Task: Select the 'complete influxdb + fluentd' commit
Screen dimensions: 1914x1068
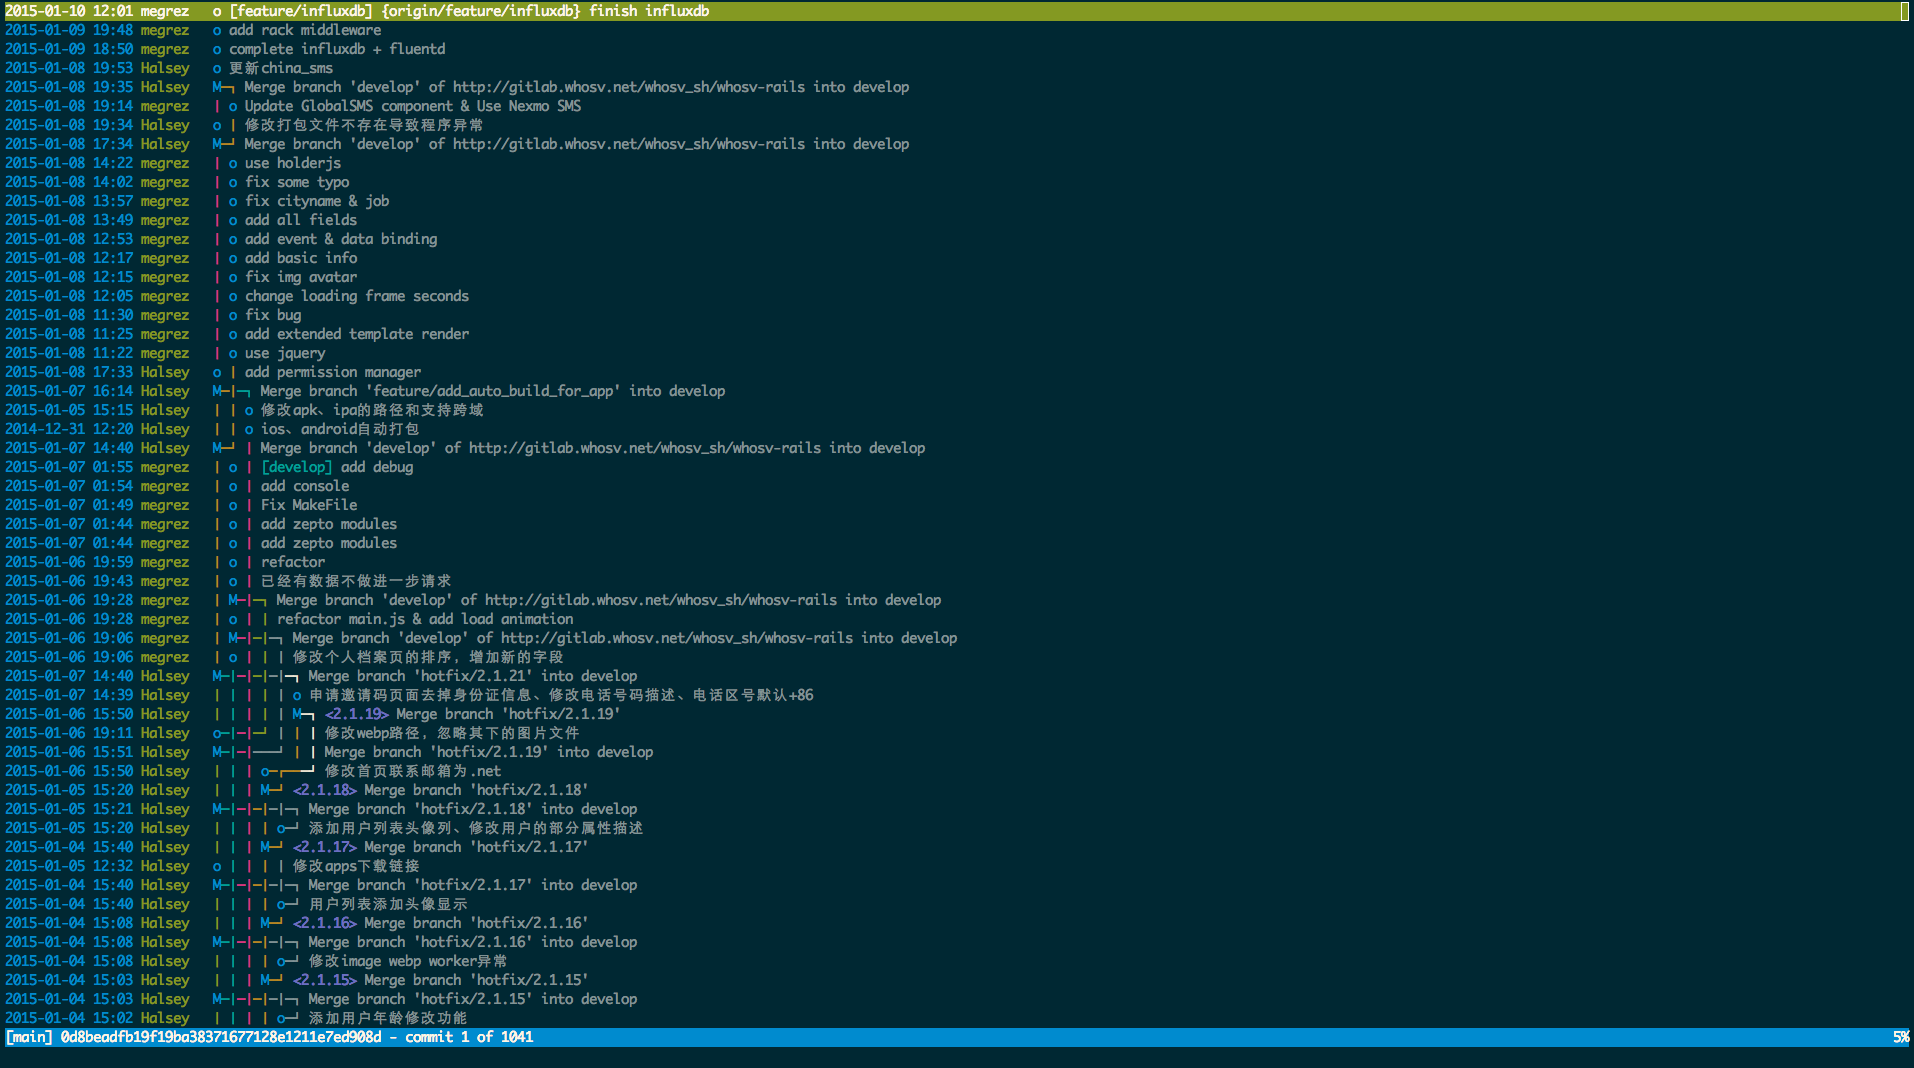Action: [955, 49]
